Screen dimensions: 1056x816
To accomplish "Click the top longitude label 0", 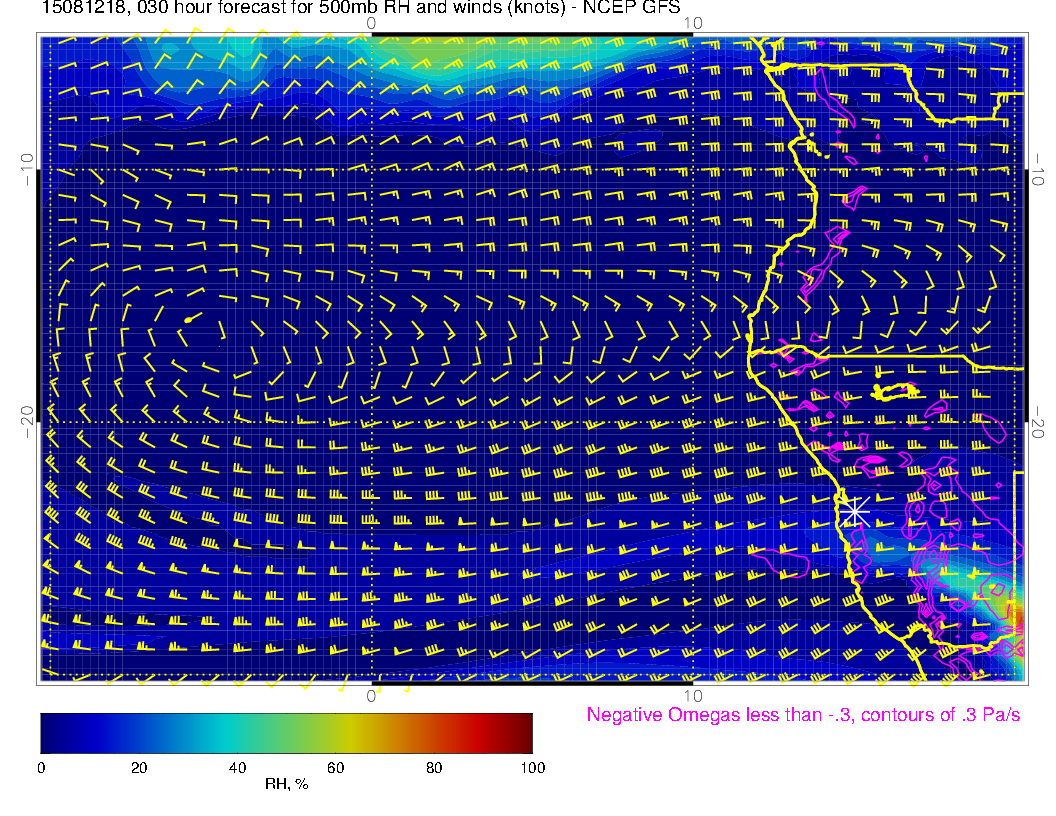I will pos(371,23).
